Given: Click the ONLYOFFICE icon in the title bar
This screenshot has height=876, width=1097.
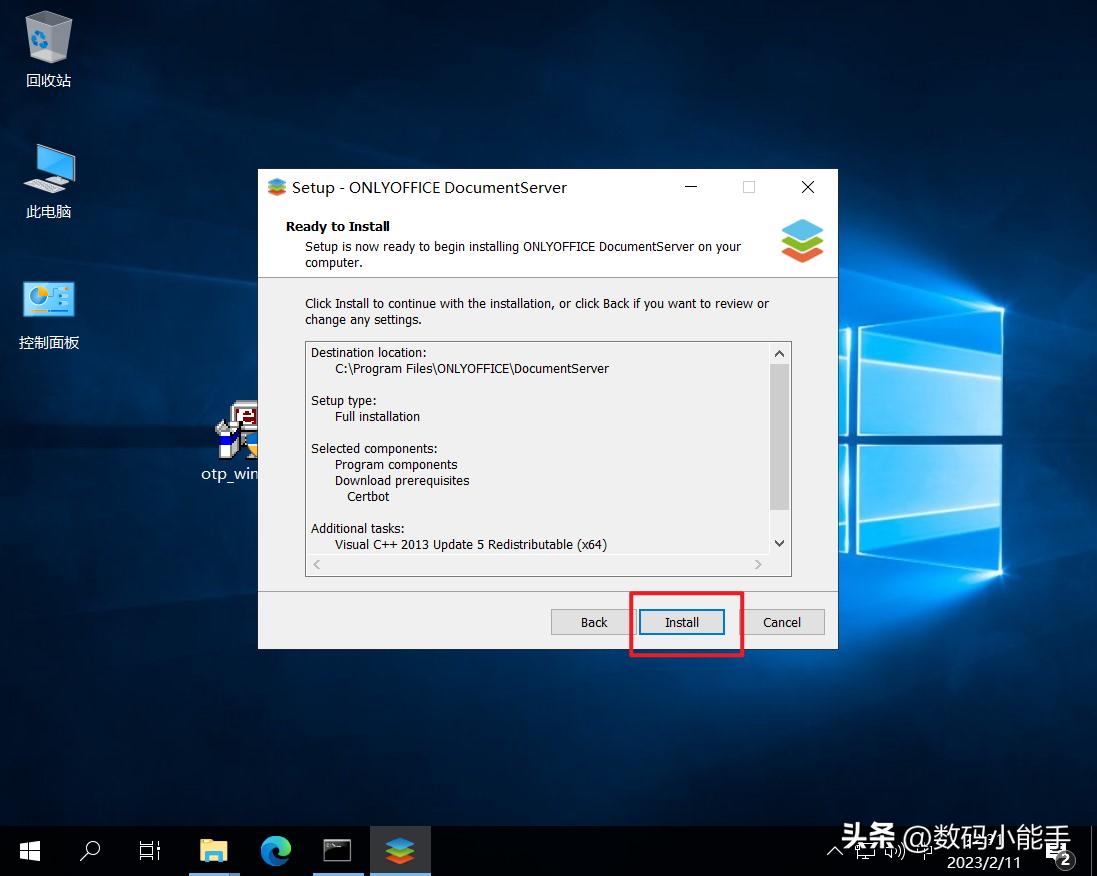Looking at the screenshot, I should tap(277, 188).
